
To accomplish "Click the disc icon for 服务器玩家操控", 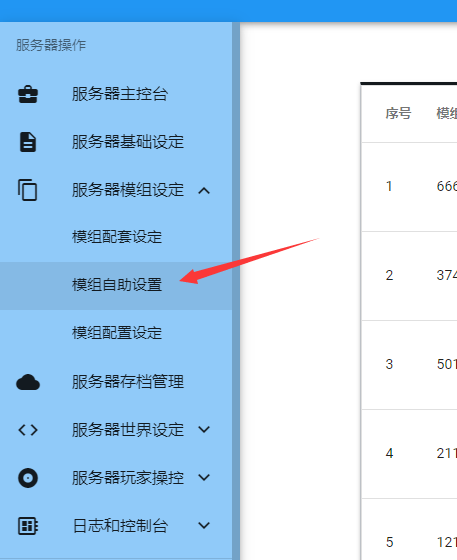I will click(x=28, y=478).
